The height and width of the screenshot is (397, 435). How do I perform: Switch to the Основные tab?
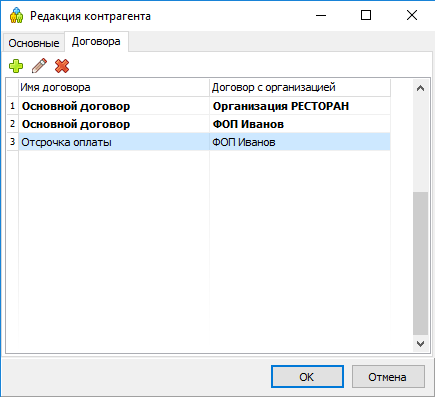pos(34,43)
